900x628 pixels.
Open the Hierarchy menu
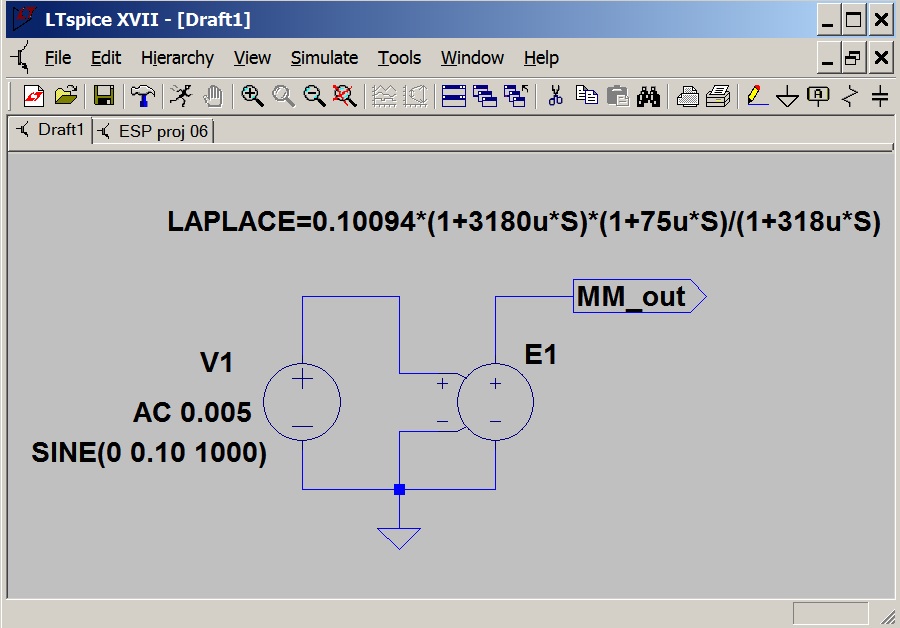tap(177, 58)
